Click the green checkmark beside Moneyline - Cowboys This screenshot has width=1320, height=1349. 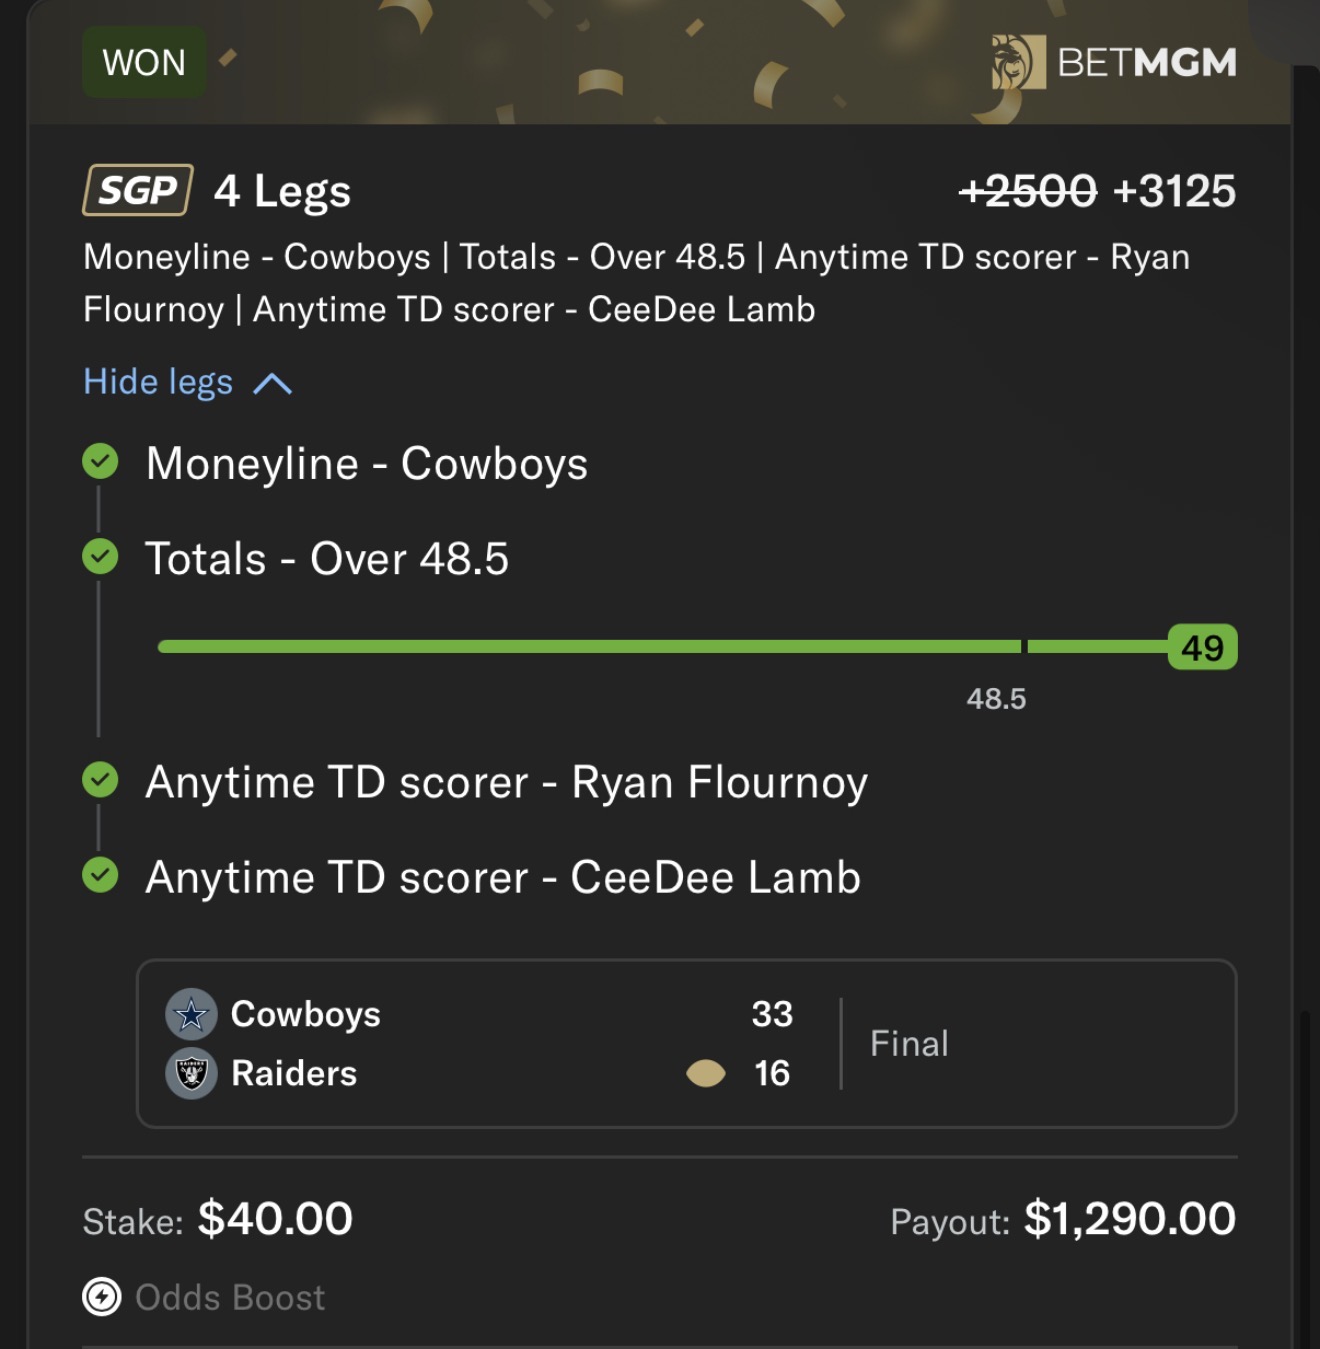pyautogui.click(x=100, y=462)
